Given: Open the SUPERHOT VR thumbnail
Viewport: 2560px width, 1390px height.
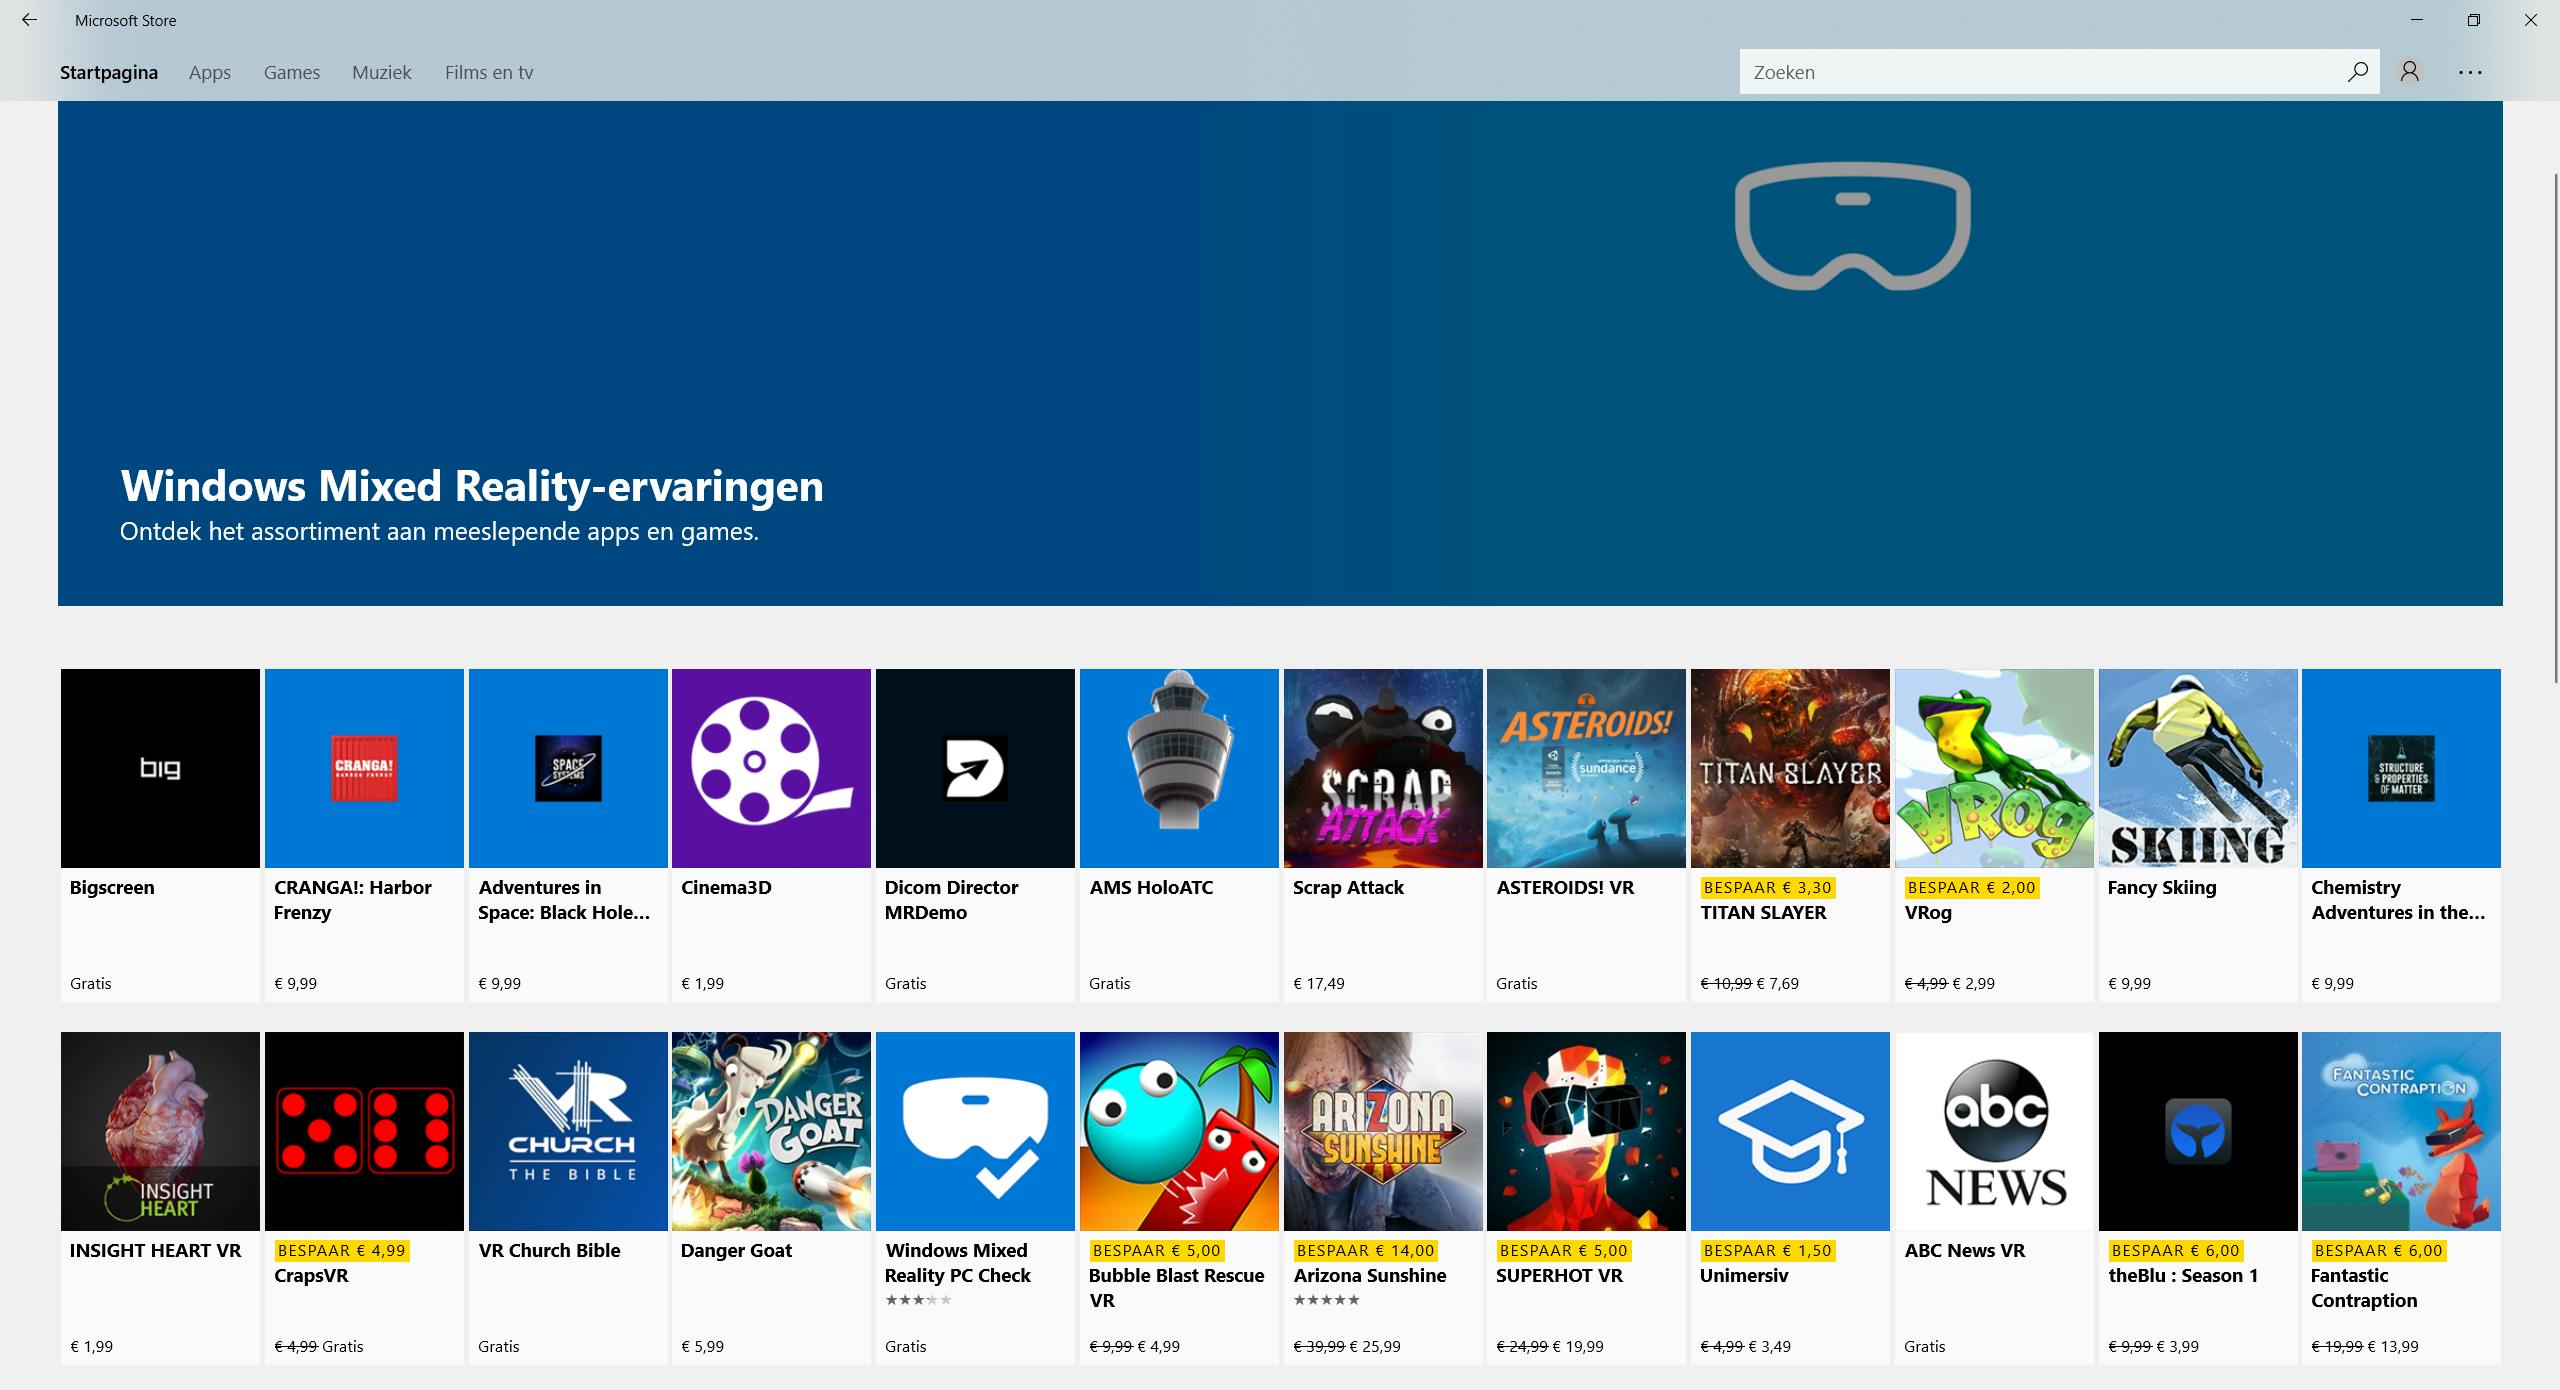Looking at the screenshot, I should tap(1586, 1131).
